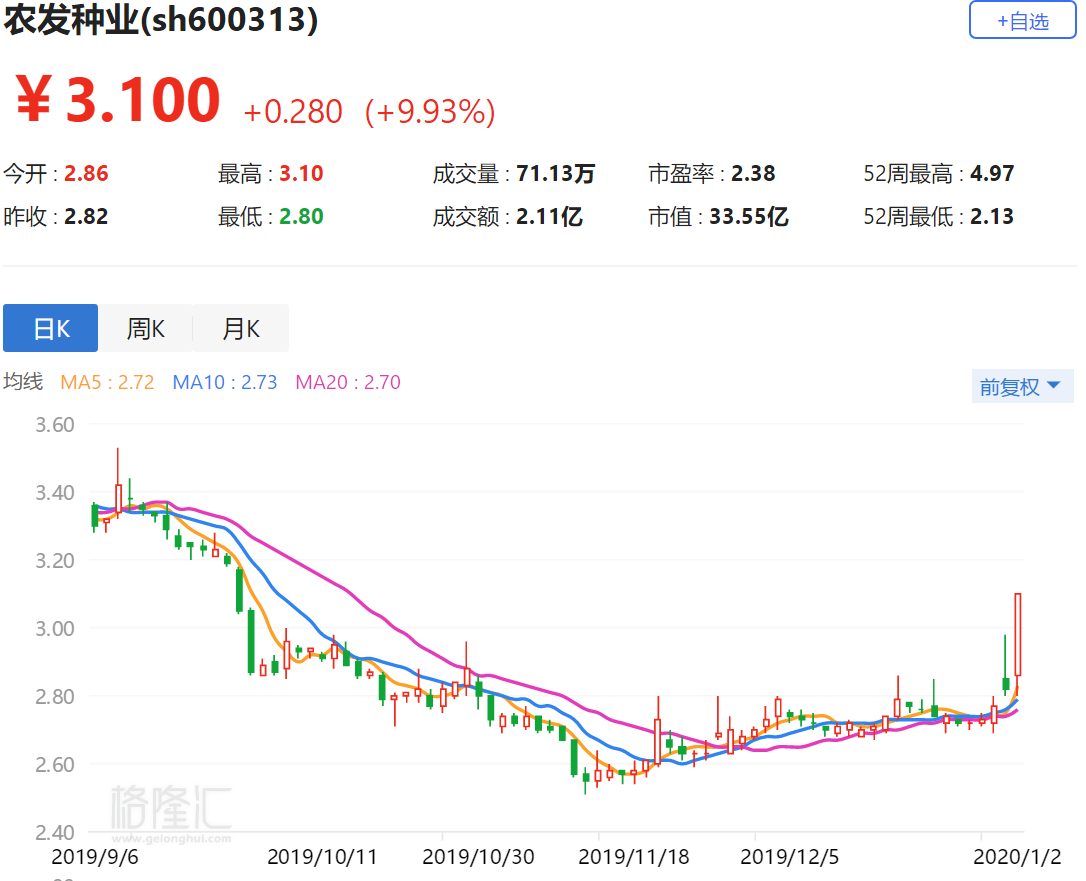1086x881 pixels.
Task: Click the 52周最低 value 2.13
Action: click(x=992, y=217)
